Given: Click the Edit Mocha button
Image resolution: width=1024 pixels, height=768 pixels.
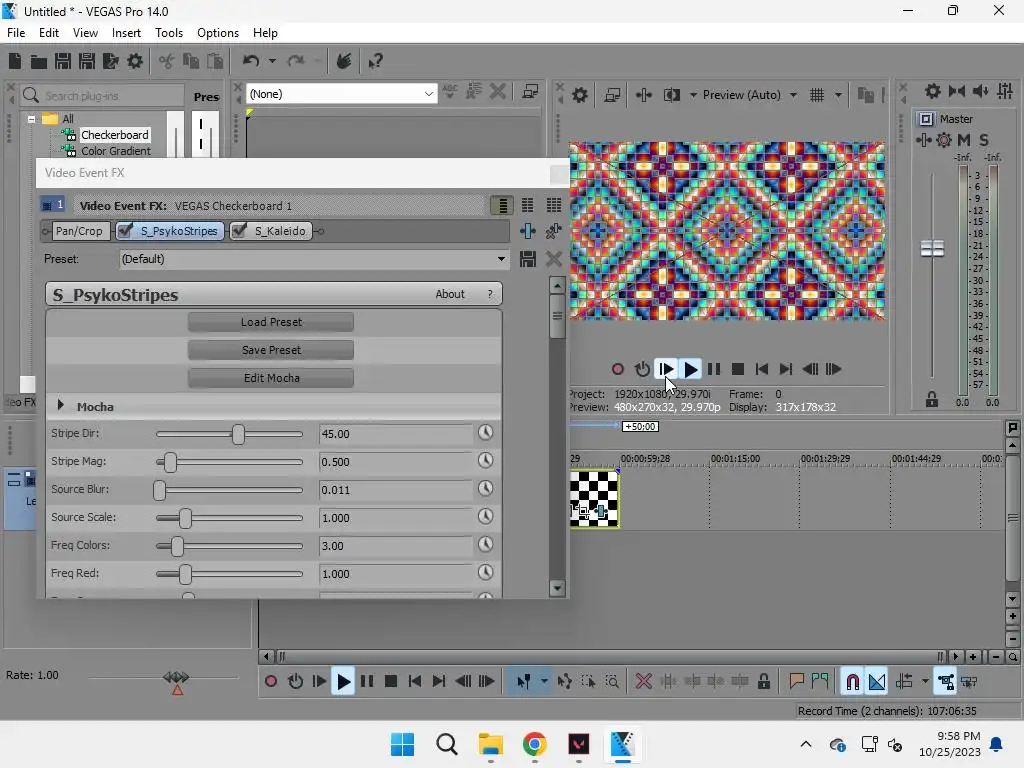Looking at the screenshot, I should point(271,378).
